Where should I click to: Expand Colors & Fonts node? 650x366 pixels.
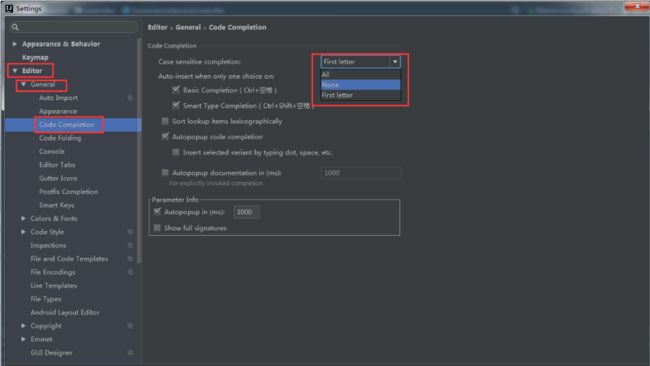[23, 218]
